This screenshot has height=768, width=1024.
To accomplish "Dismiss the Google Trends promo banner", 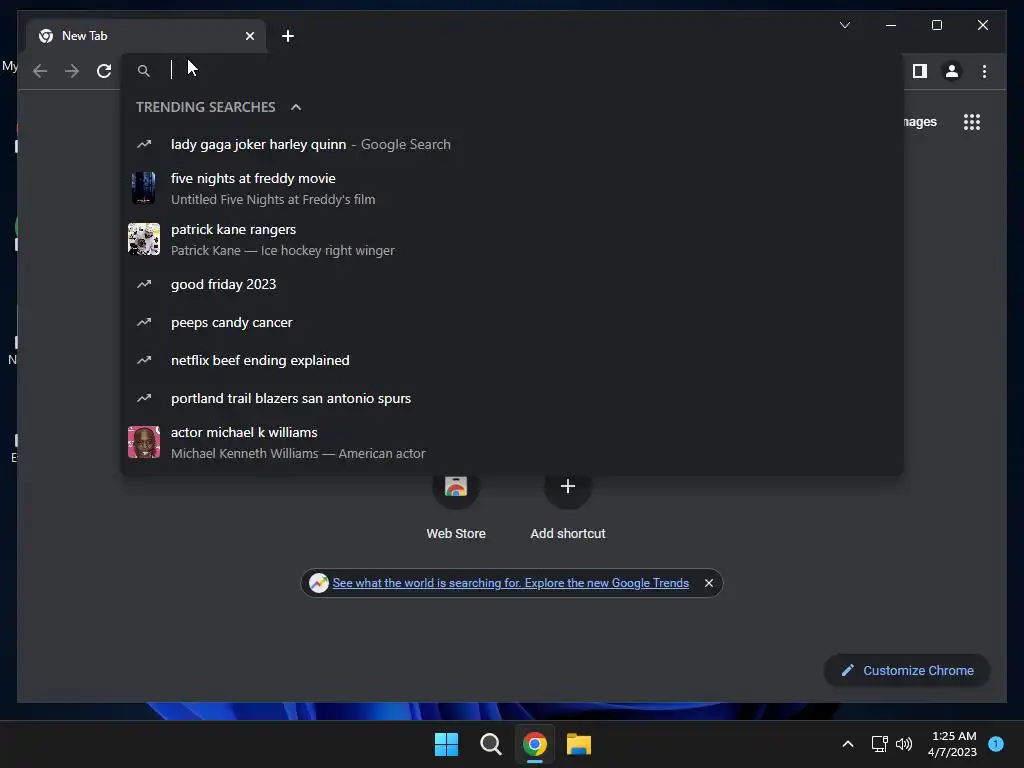I will point(709,583).
